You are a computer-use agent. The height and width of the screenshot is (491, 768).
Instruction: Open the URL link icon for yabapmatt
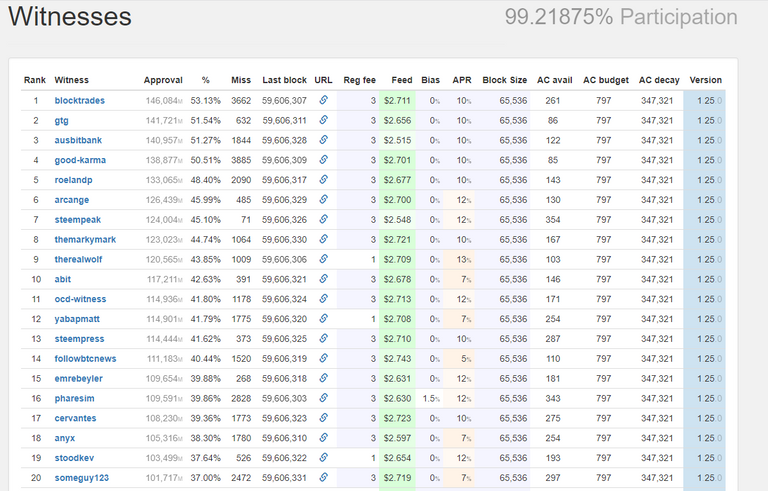pyautogui.click(x=323, y=319)
